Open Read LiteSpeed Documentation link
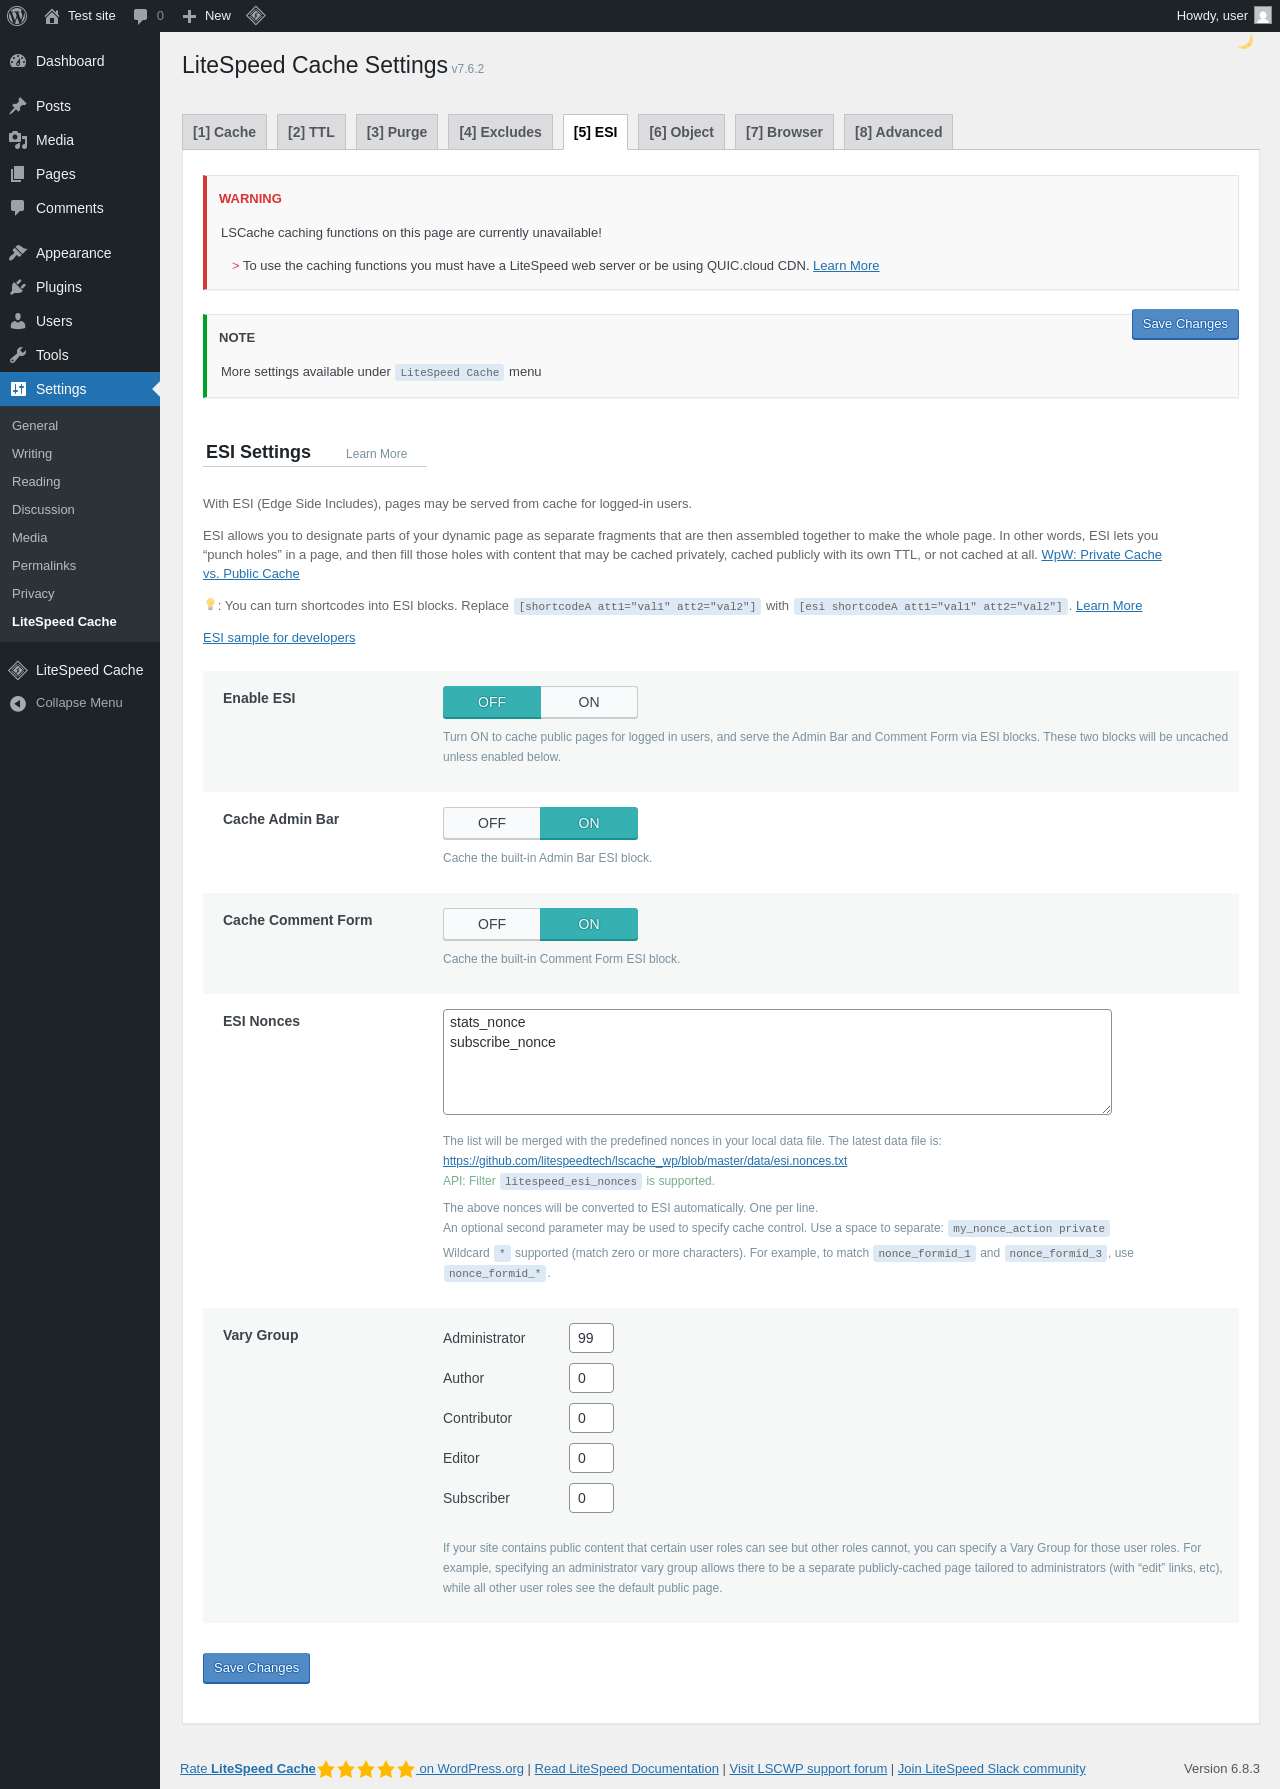This screenshot has width=1280, height=1789. click(627, 1769)
